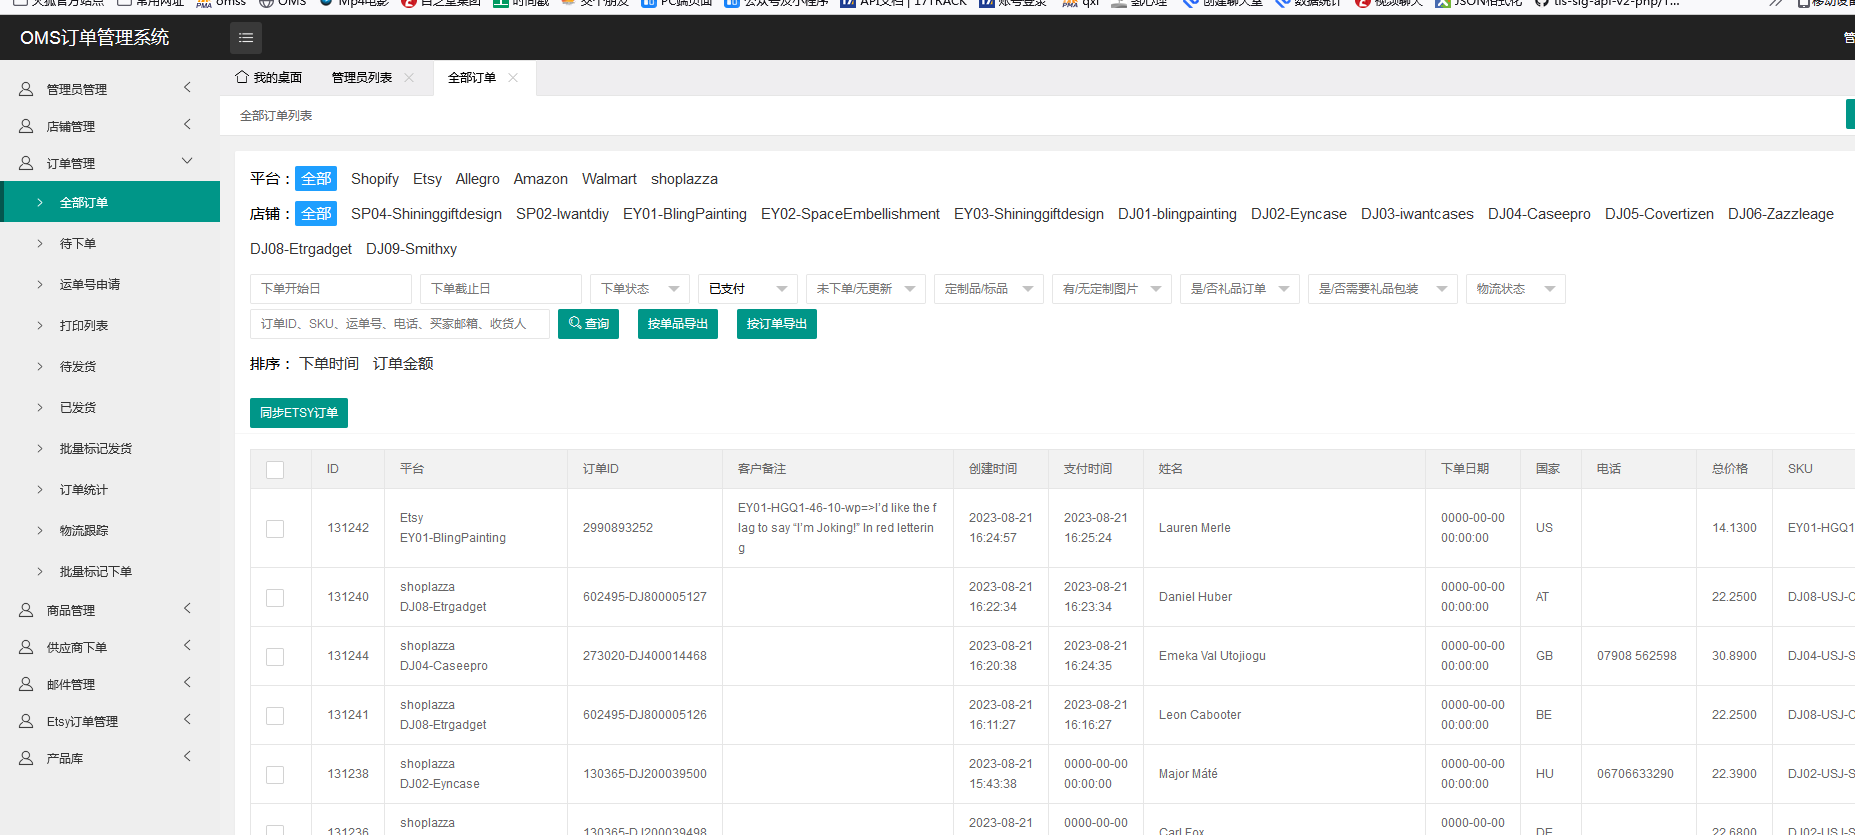Open the 定制品/标品 dropdown
Viewport: 1855px width, 835px height.
coord(989,289)
